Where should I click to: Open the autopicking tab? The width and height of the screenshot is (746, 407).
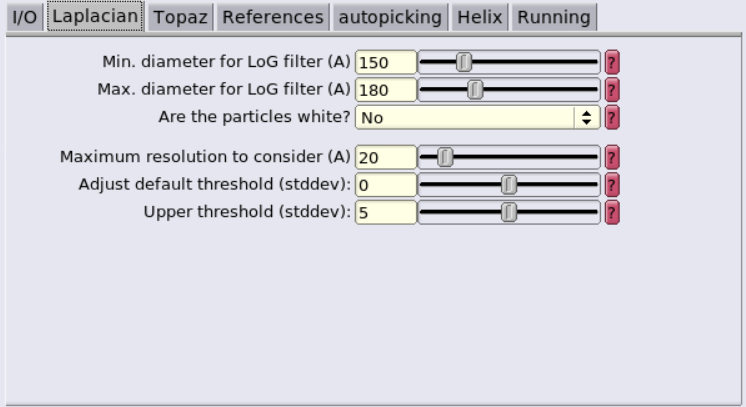390,18
